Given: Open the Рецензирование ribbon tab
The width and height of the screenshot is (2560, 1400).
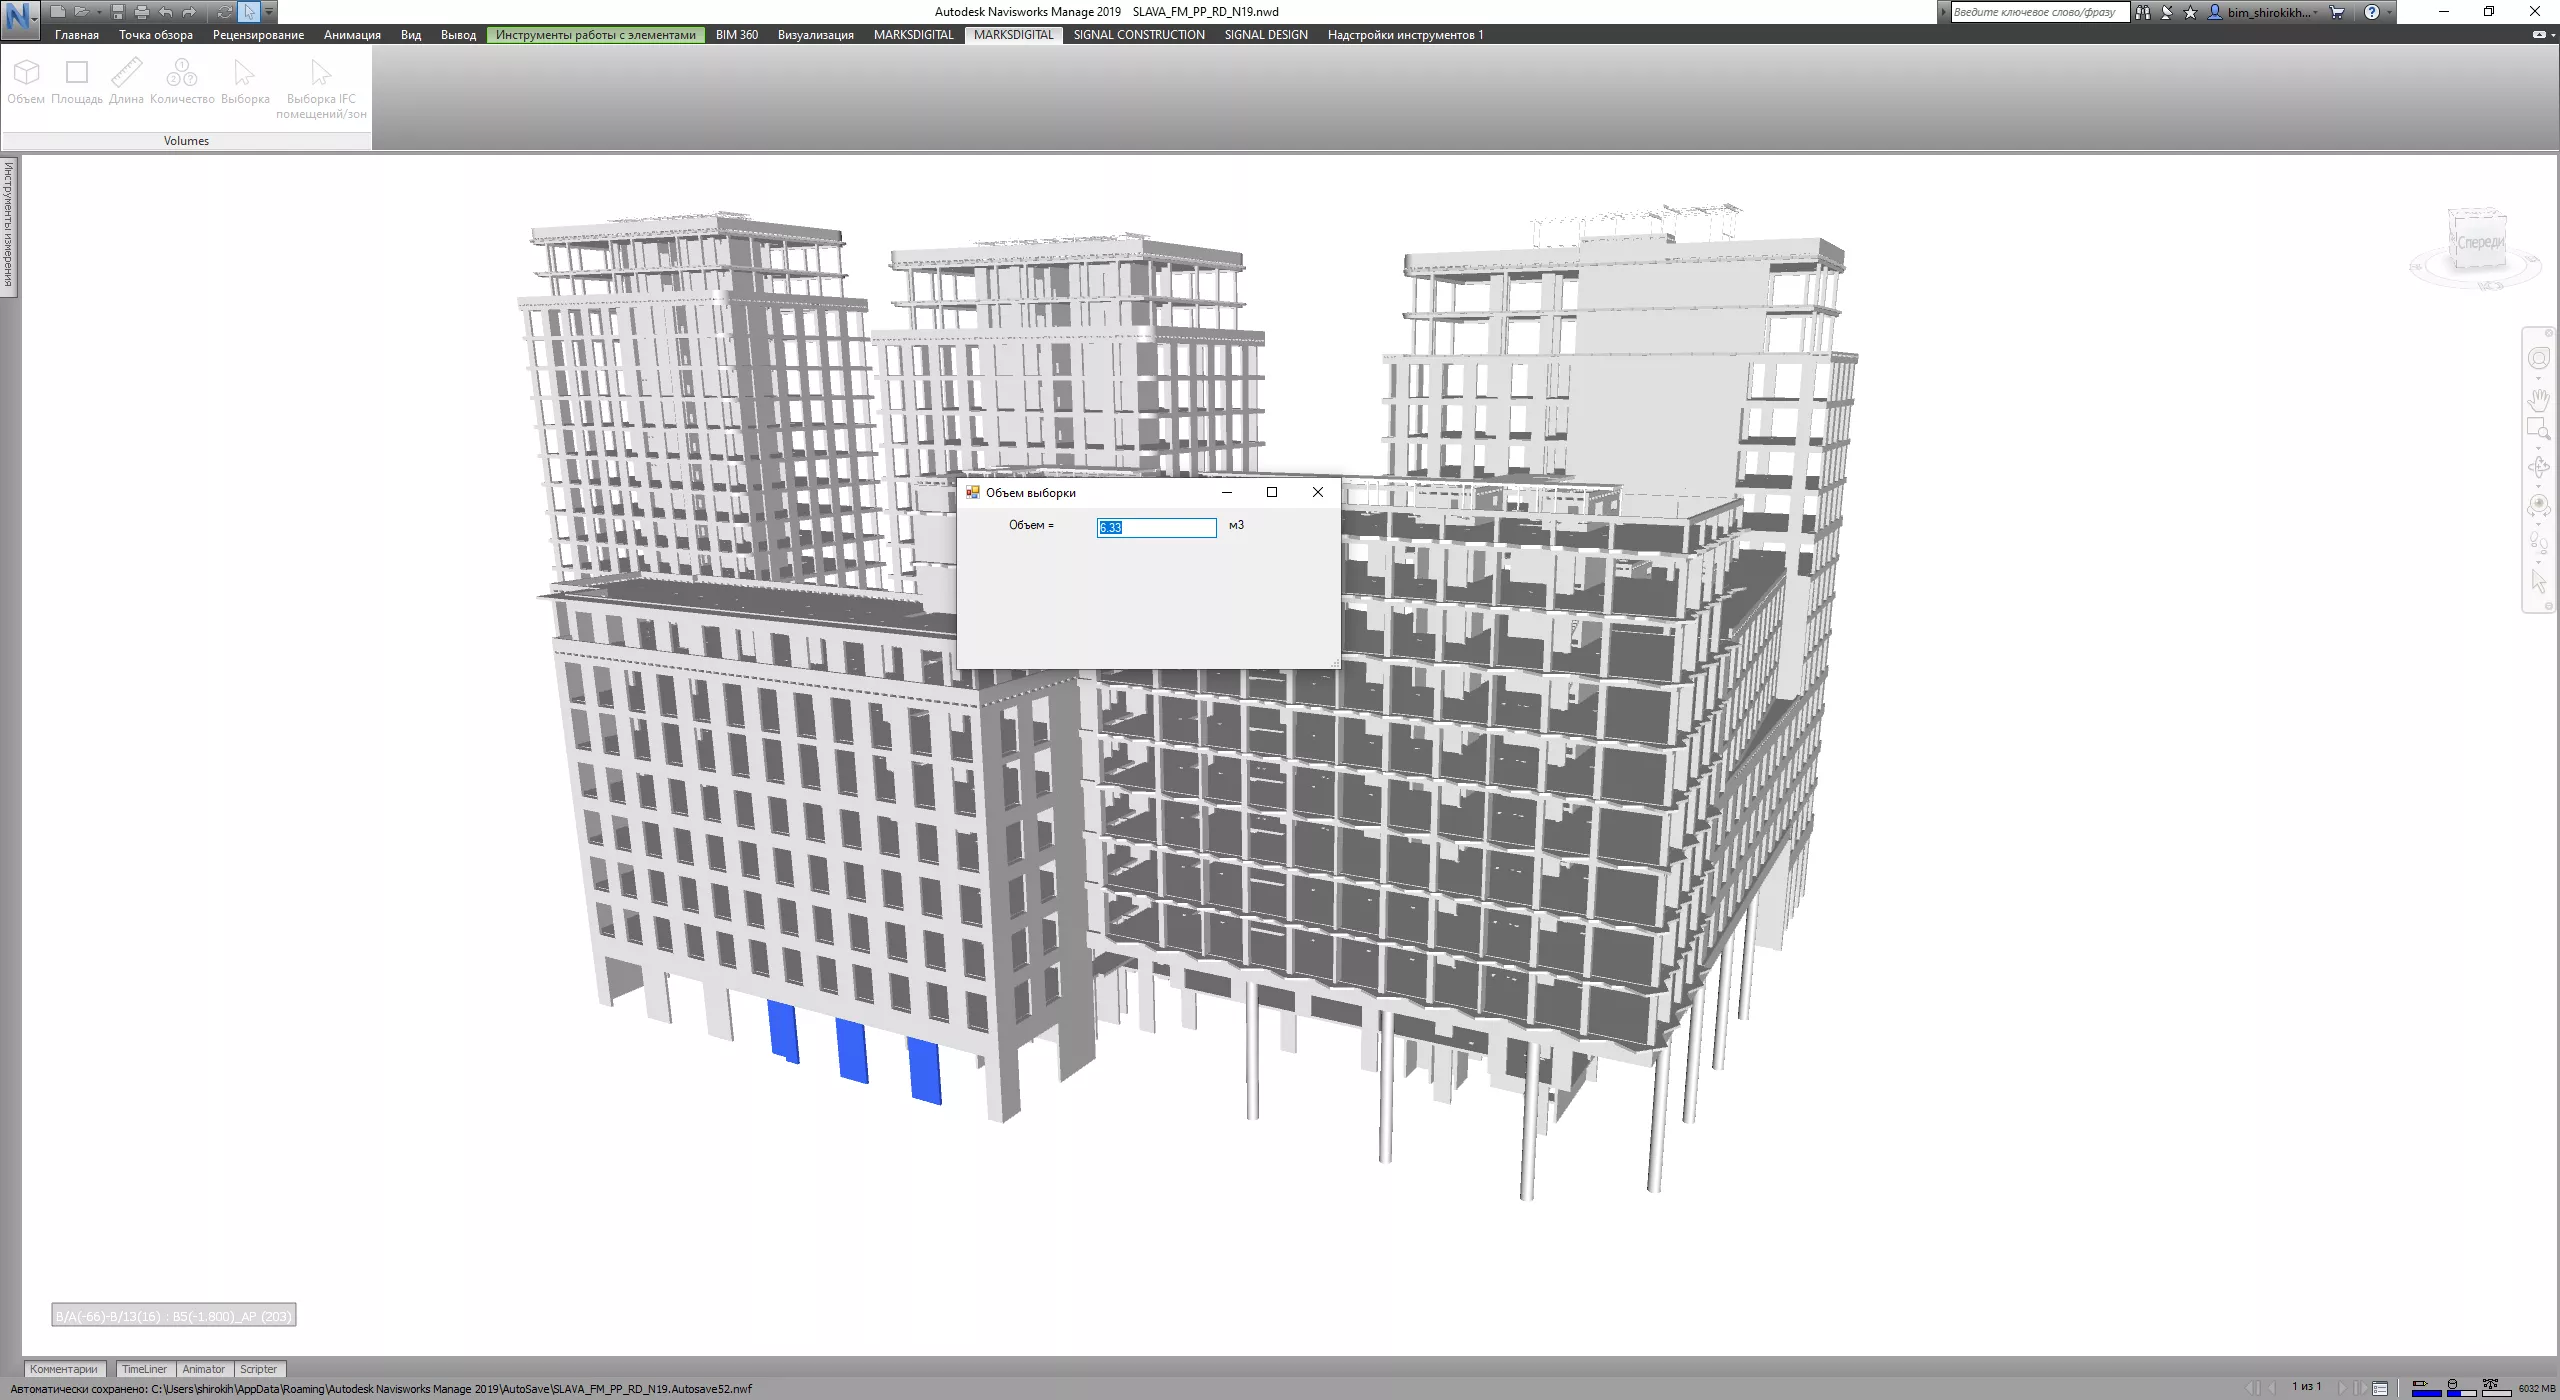Looking at the screenshot, I should pyautogui.click(x=258, y=35).
